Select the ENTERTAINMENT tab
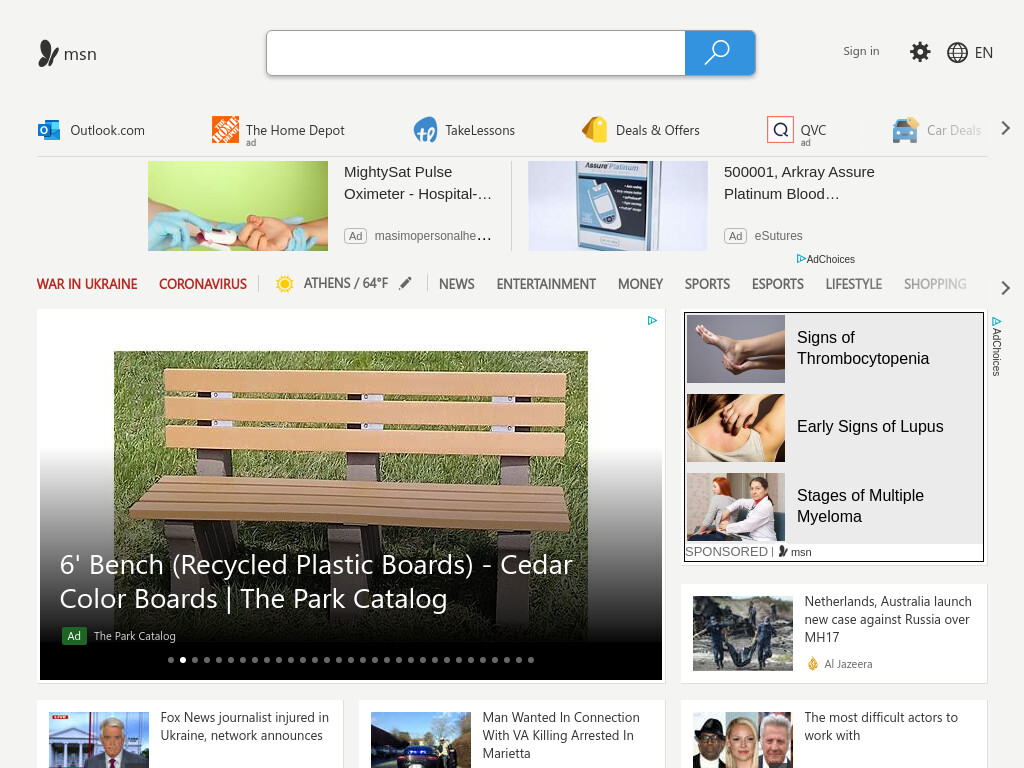Viewport: 1024px width, 768px height. [546, 284]
